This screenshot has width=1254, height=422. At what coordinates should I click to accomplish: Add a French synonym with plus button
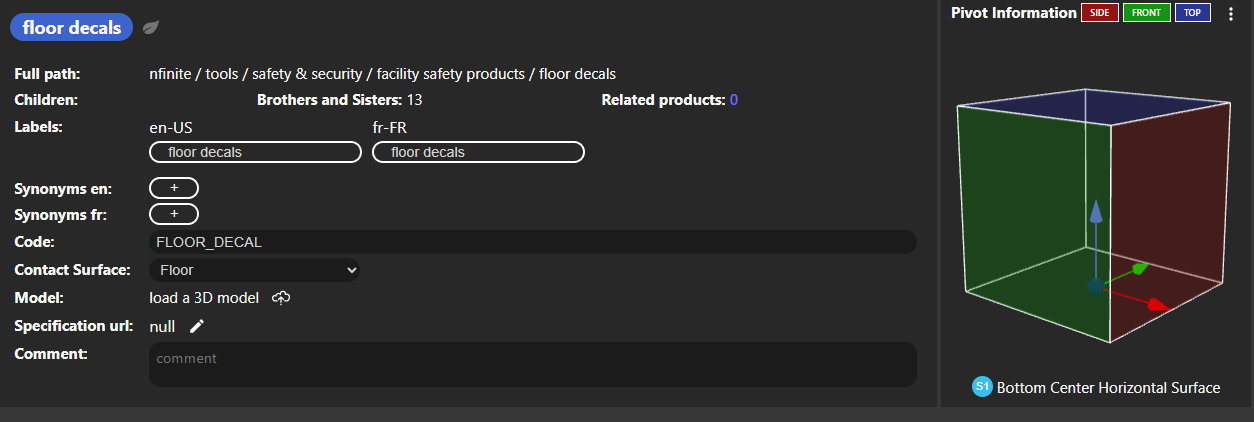(x=174, y=214)
